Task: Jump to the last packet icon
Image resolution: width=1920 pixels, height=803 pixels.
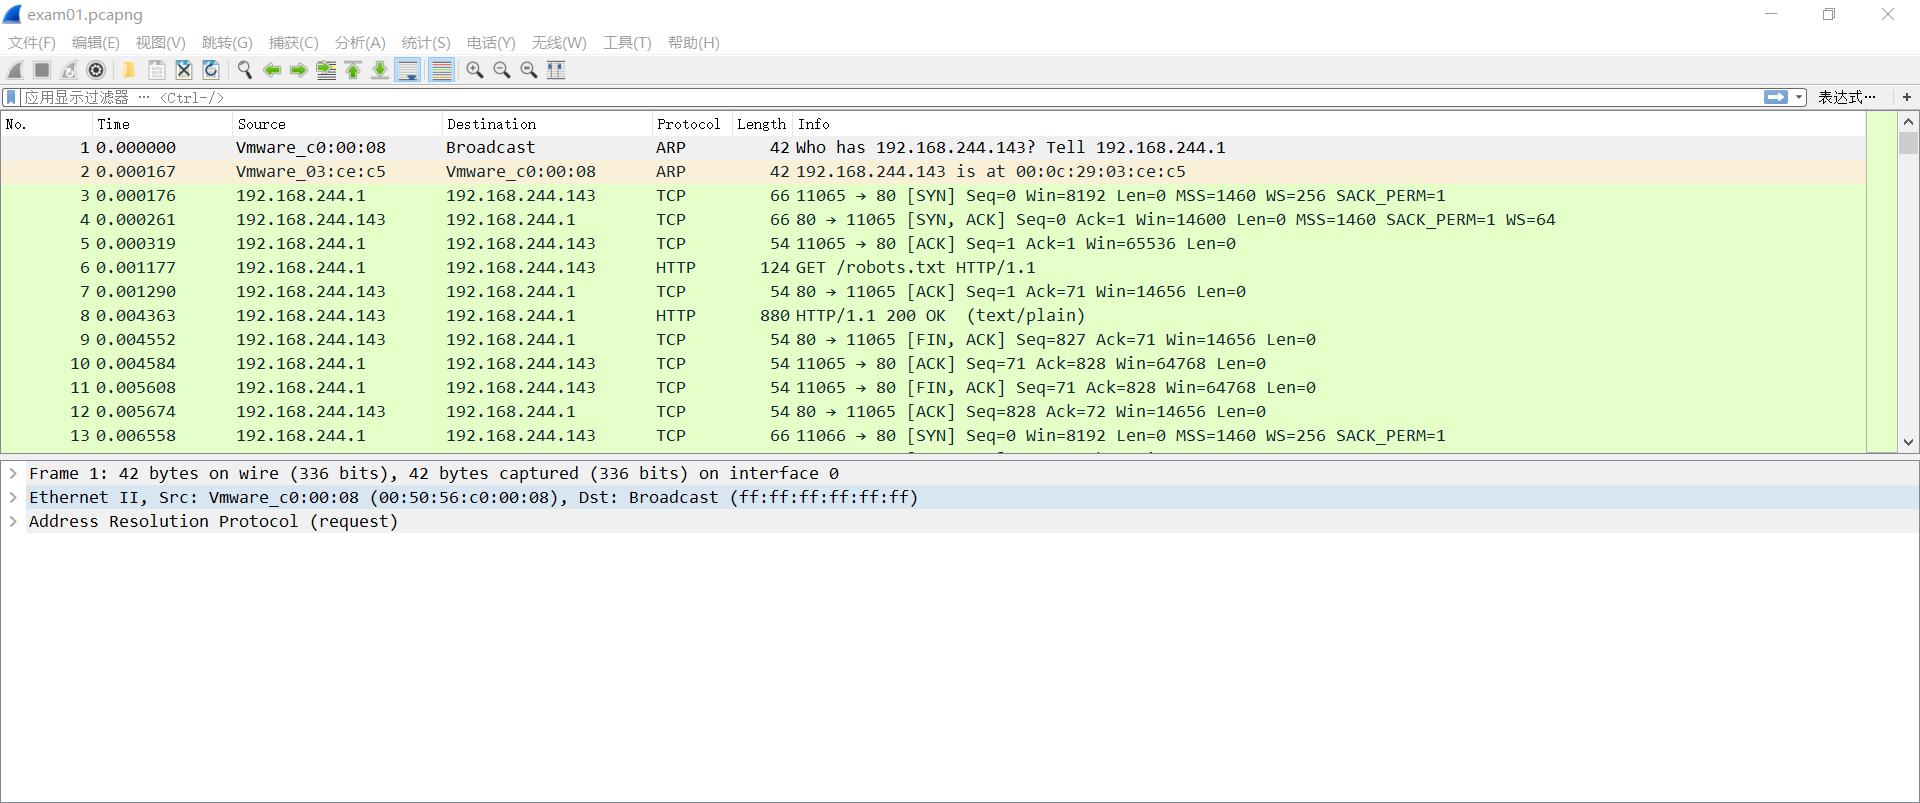Action: pos(380,70)
